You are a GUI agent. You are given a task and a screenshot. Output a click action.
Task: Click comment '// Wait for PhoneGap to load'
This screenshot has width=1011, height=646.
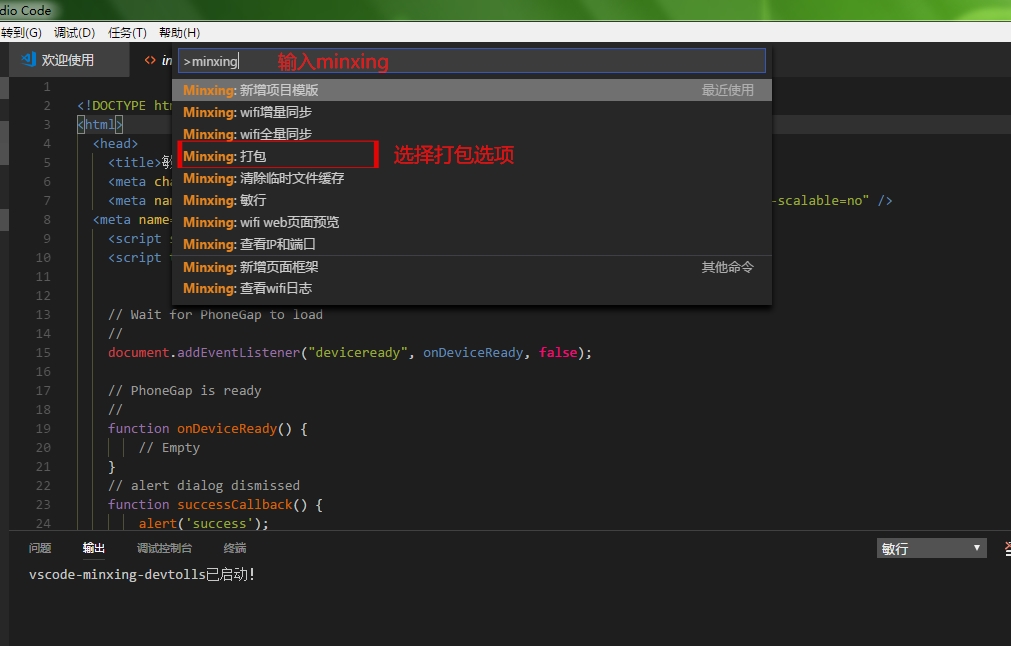[215, 315]
